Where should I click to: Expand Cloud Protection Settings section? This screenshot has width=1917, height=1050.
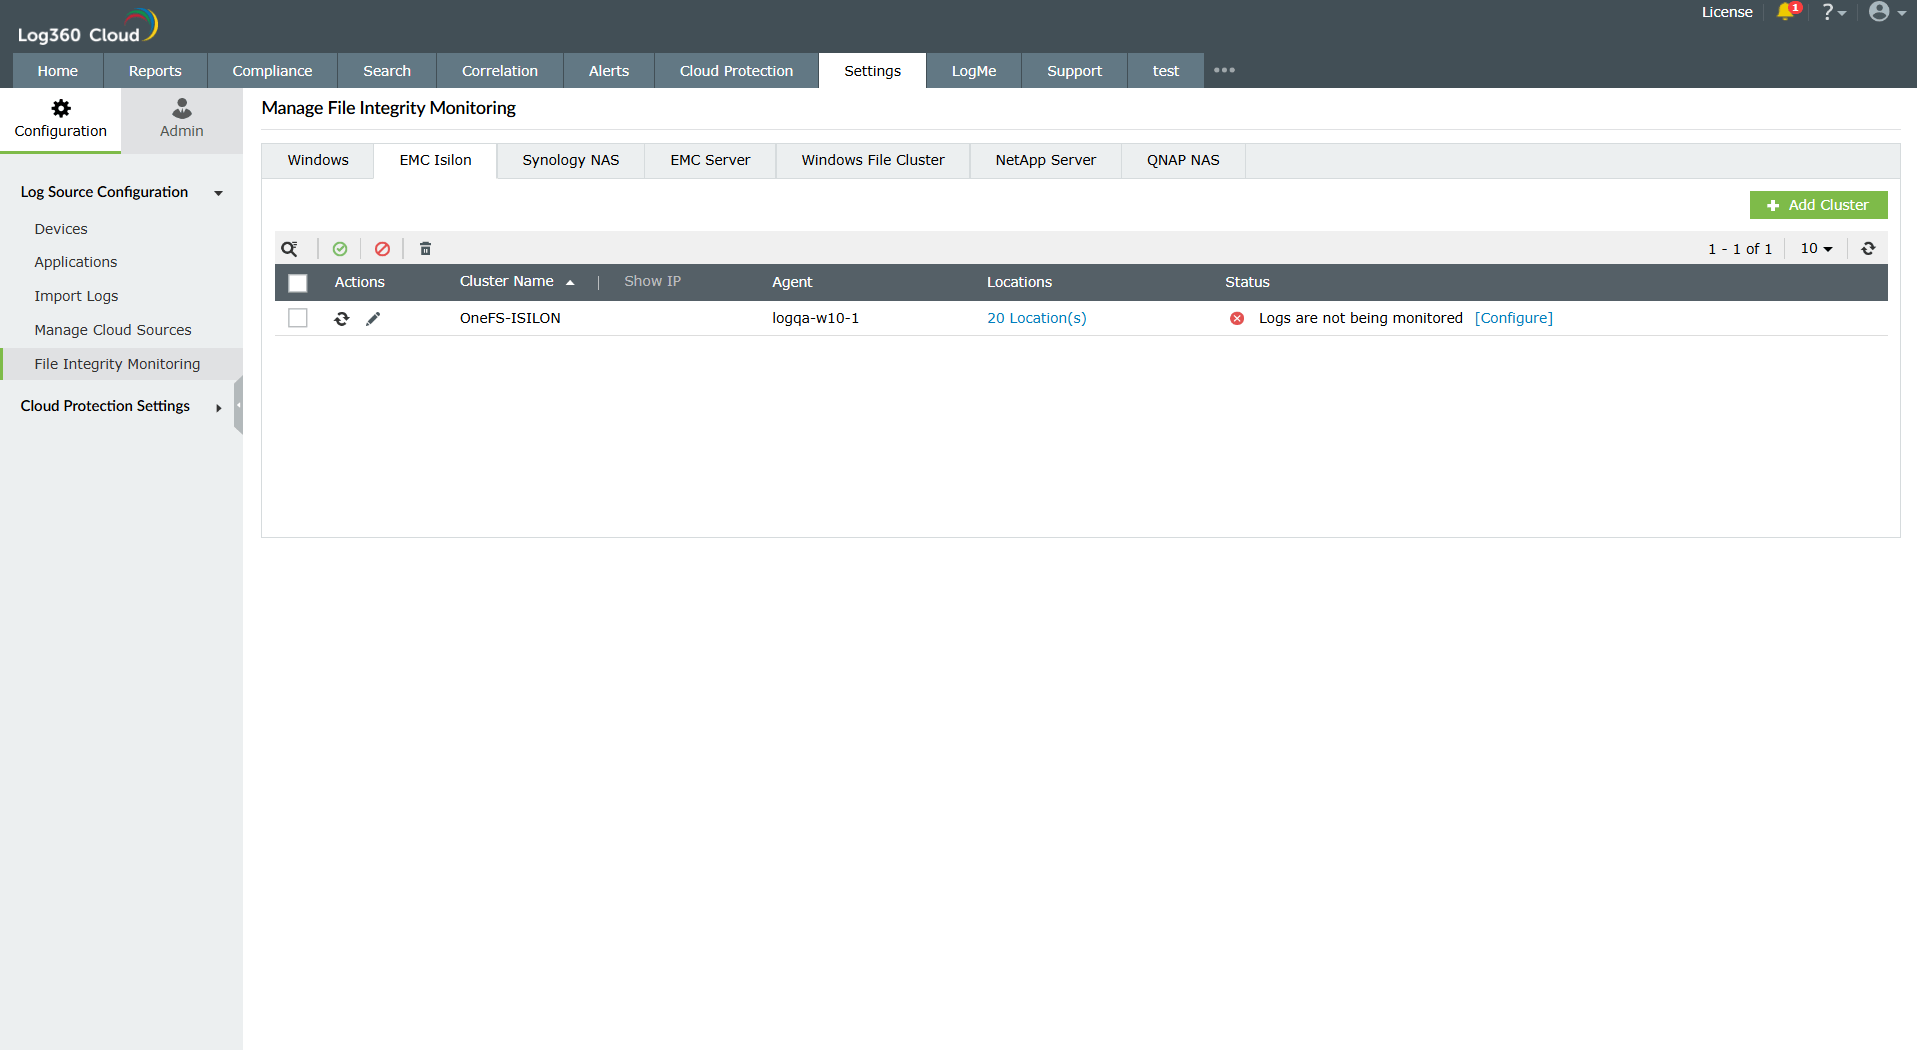218,407
